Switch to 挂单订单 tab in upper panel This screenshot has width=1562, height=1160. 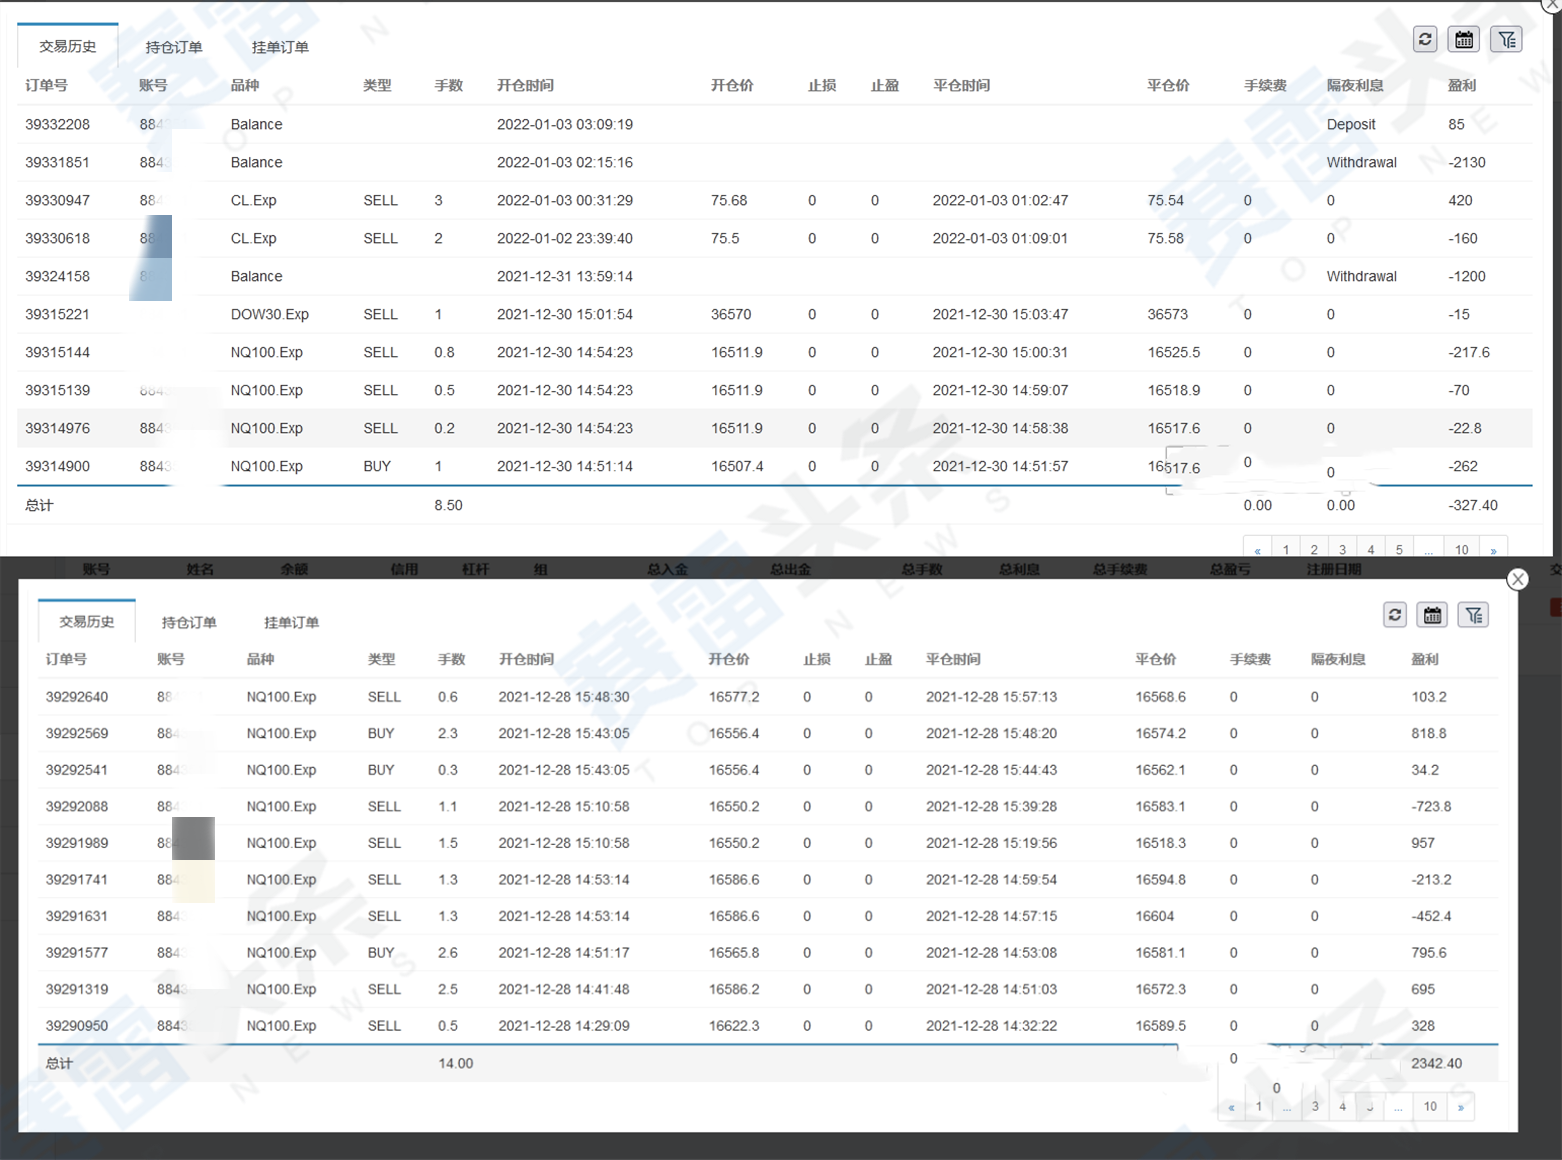(x=280, y=47)
